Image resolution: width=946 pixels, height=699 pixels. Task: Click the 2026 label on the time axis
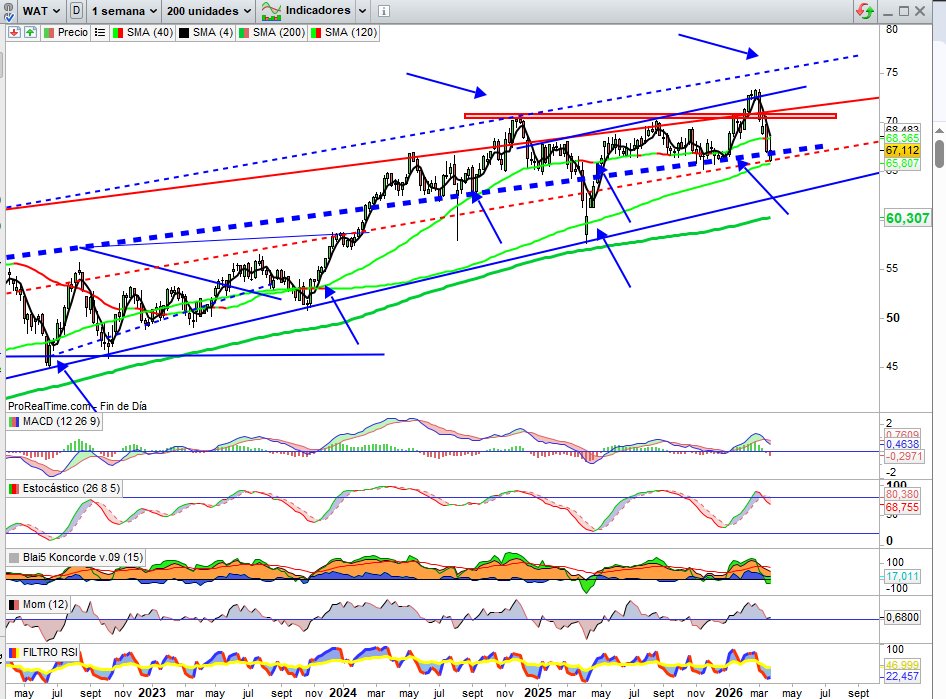[729, 692]
